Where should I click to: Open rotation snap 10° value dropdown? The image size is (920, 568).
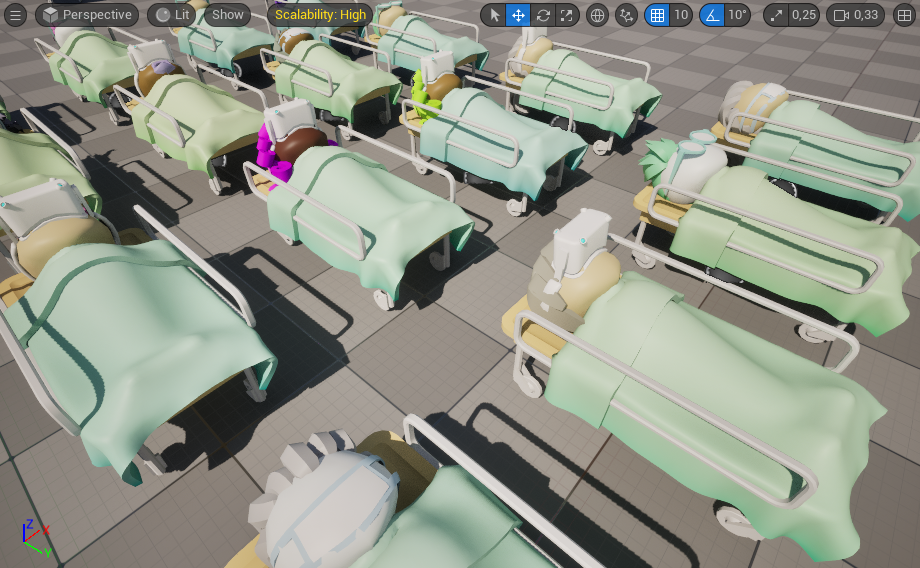tap(738, 15)
